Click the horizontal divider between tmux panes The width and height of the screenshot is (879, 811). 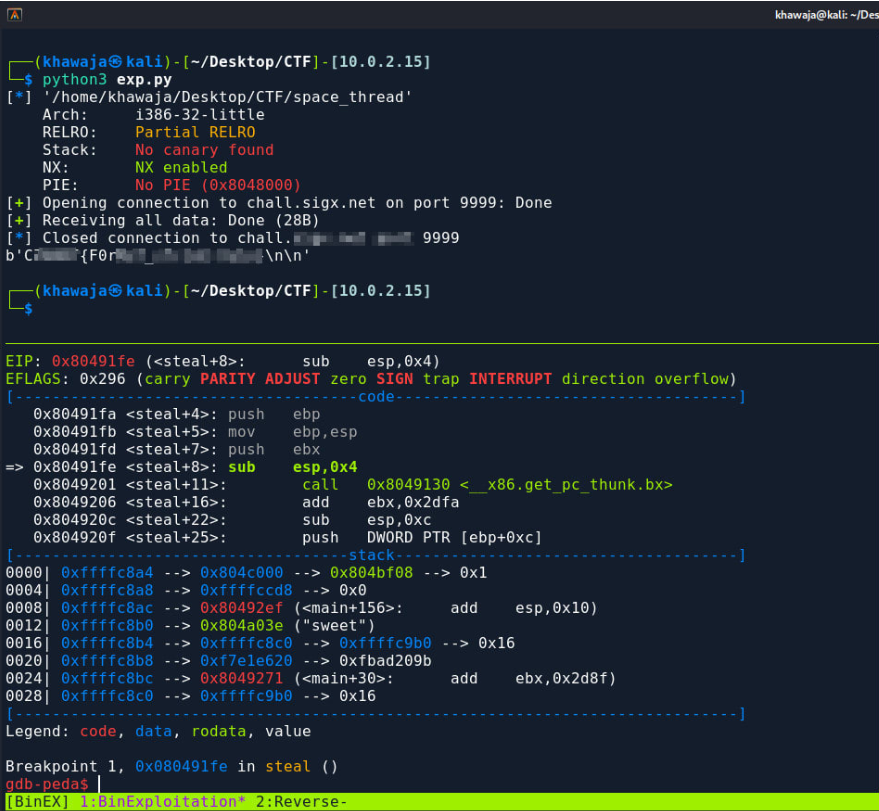(439, 343)
